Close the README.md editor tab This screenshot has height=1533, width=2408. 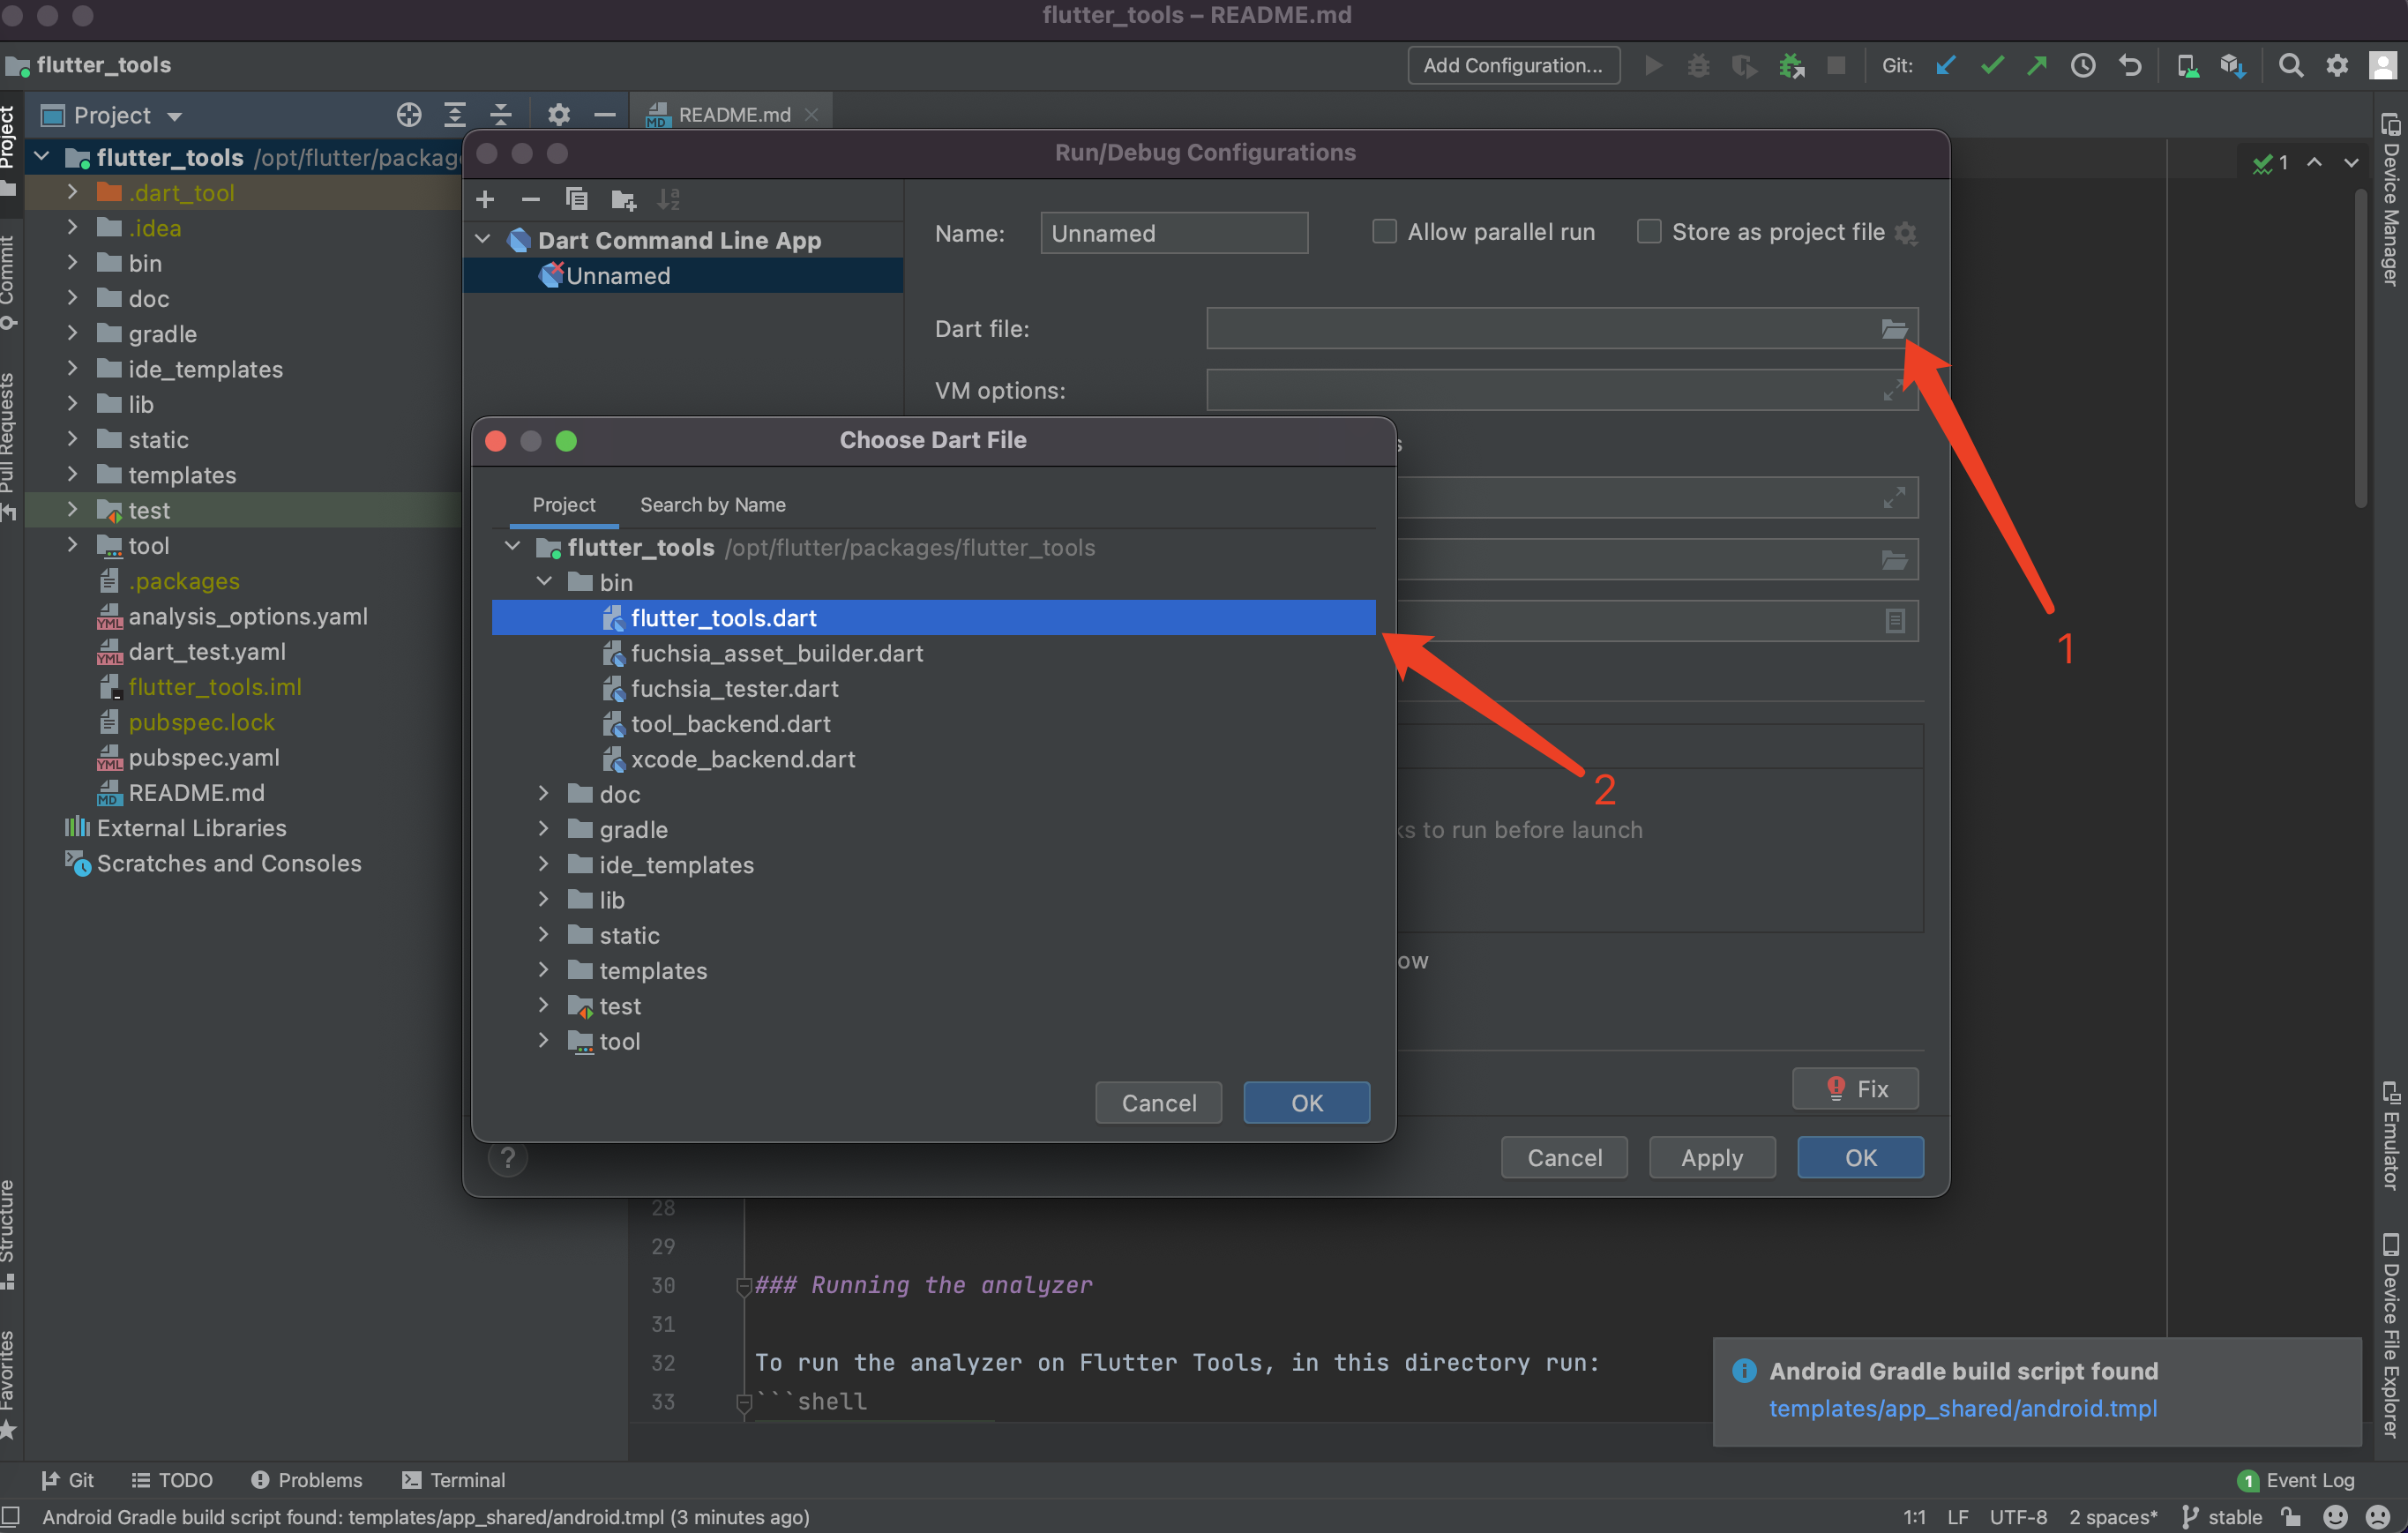812,115
